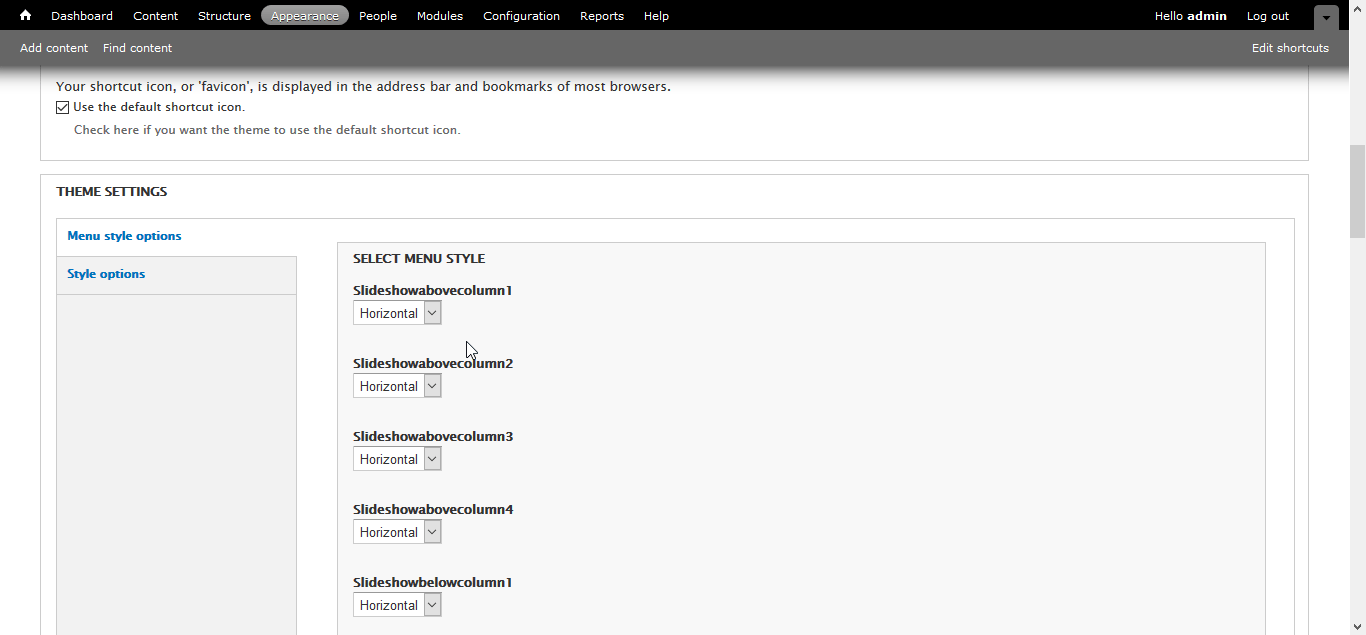Open the Structure menu

coord(224,16)
